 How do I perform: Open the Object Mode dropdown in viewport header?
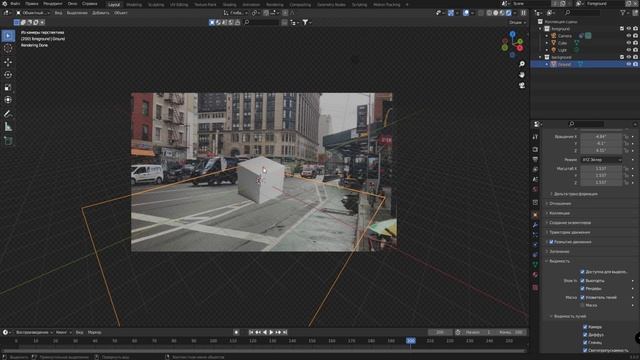pos(32,13)
